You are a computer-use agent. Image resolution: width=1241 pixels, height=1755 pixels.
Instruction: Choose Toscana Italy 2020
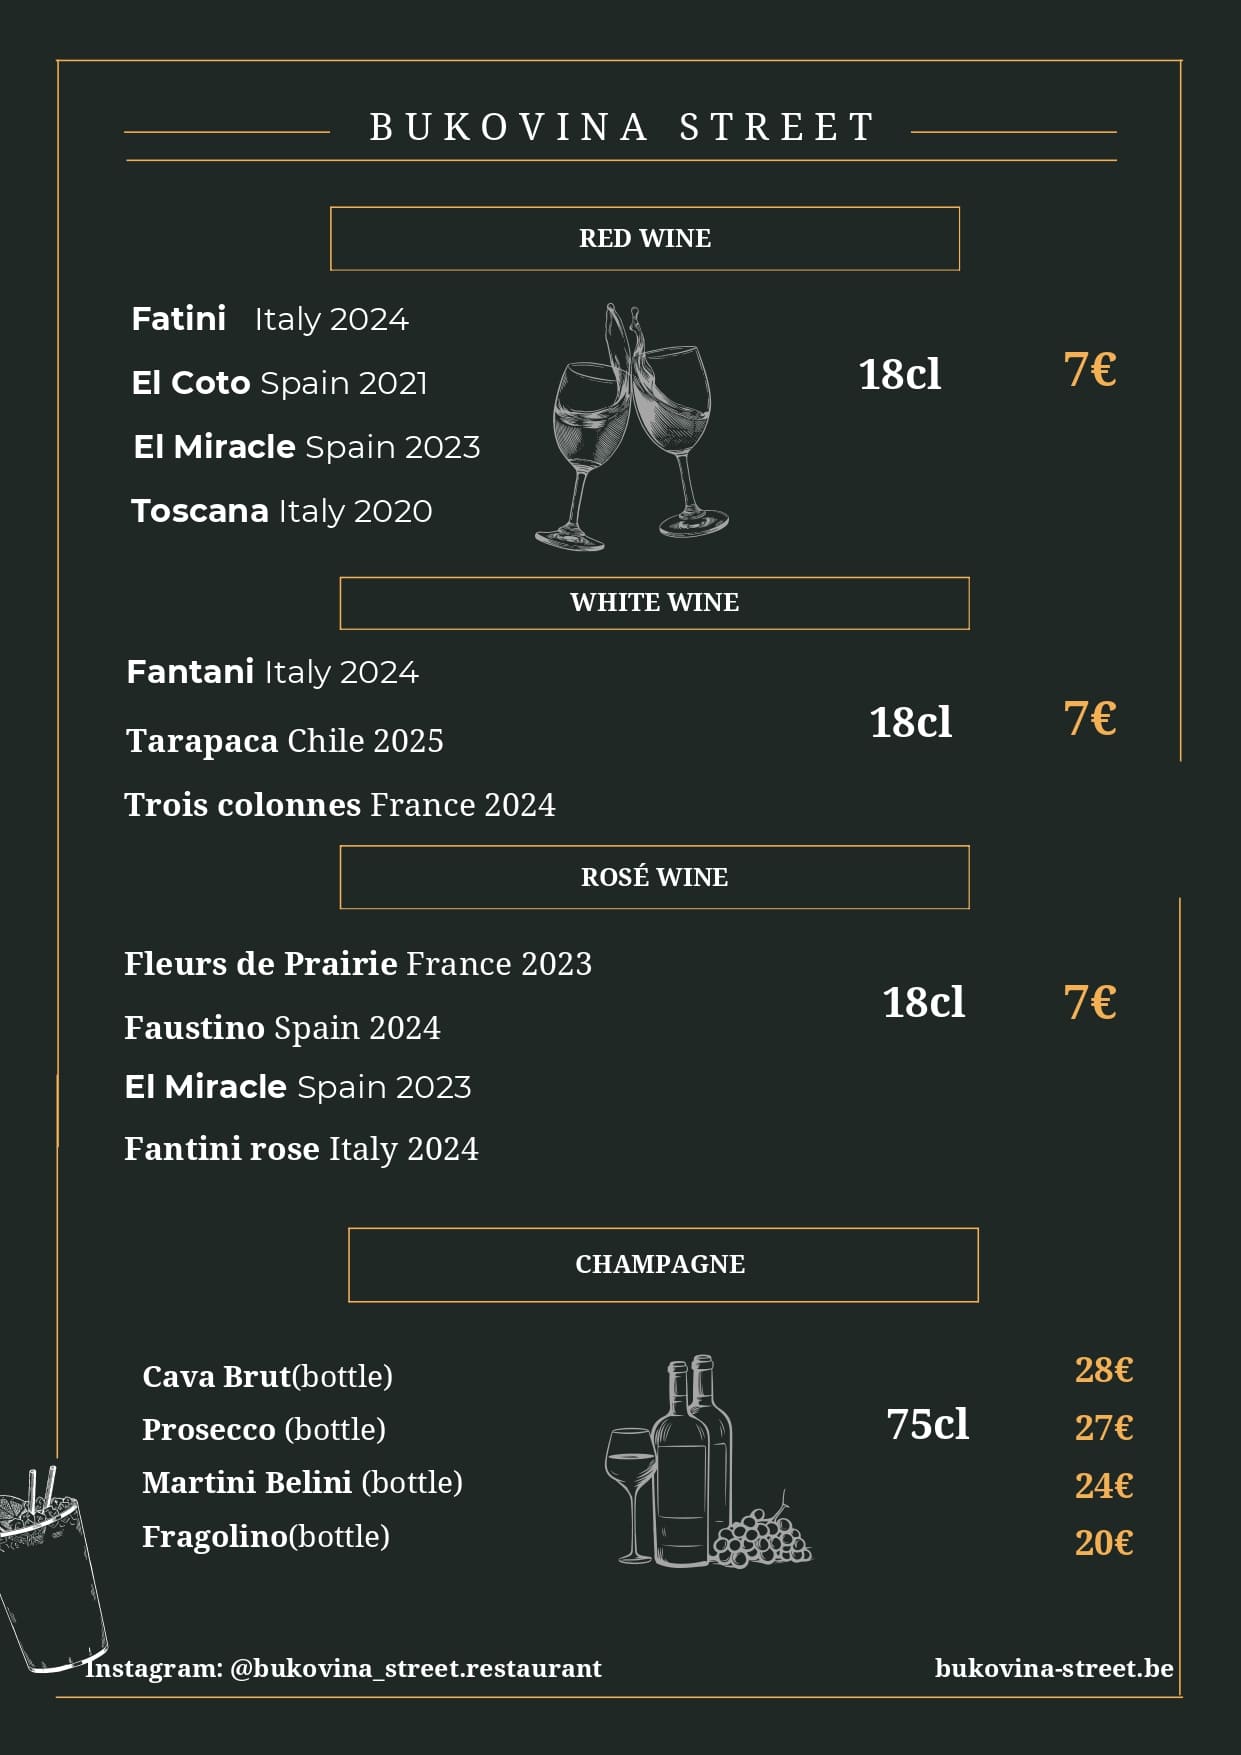[281, 511]
